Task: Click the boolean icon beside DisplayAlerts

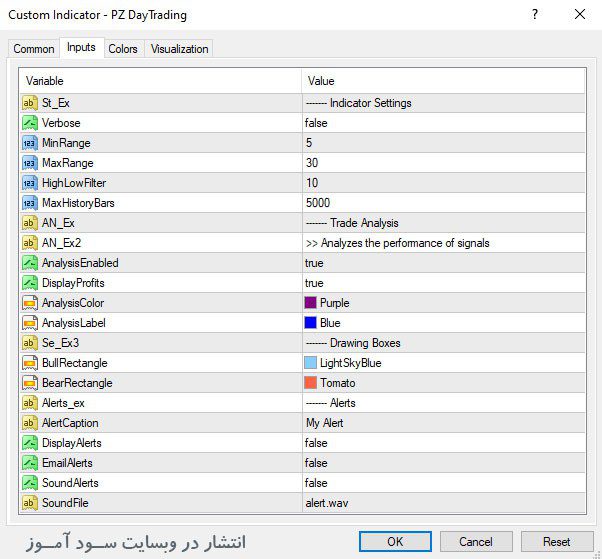Action: pos(30,443)
